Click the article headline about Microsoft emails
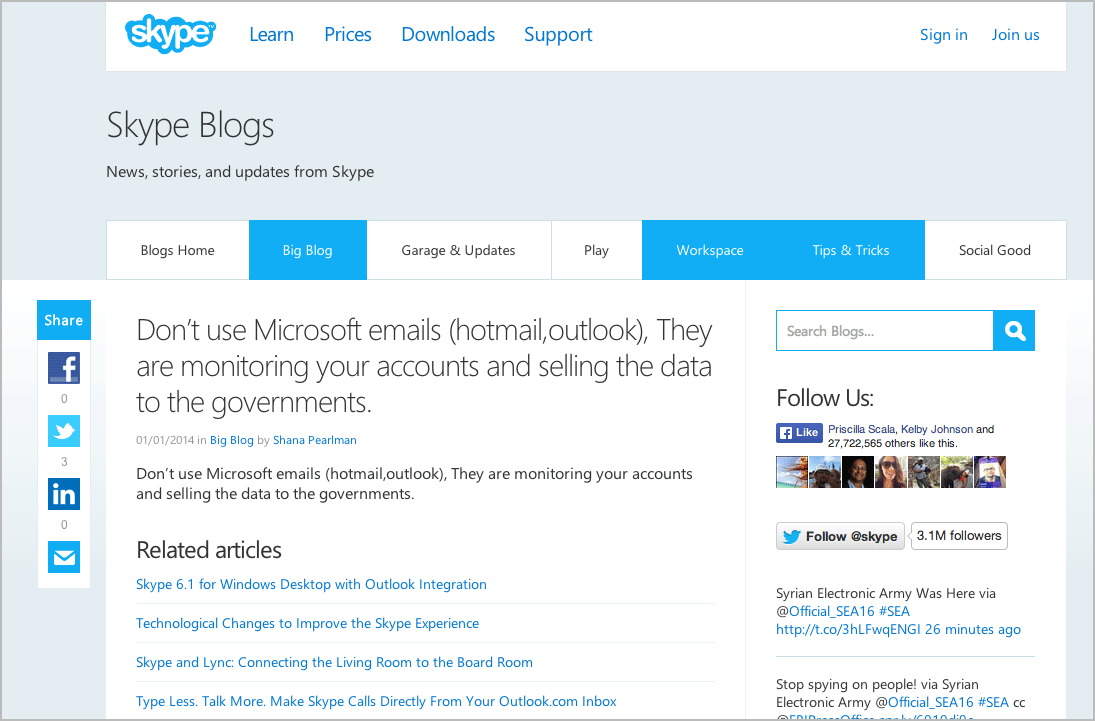Image resolution: width=1095 pixels, height=721 pixels. pos(424,366)
